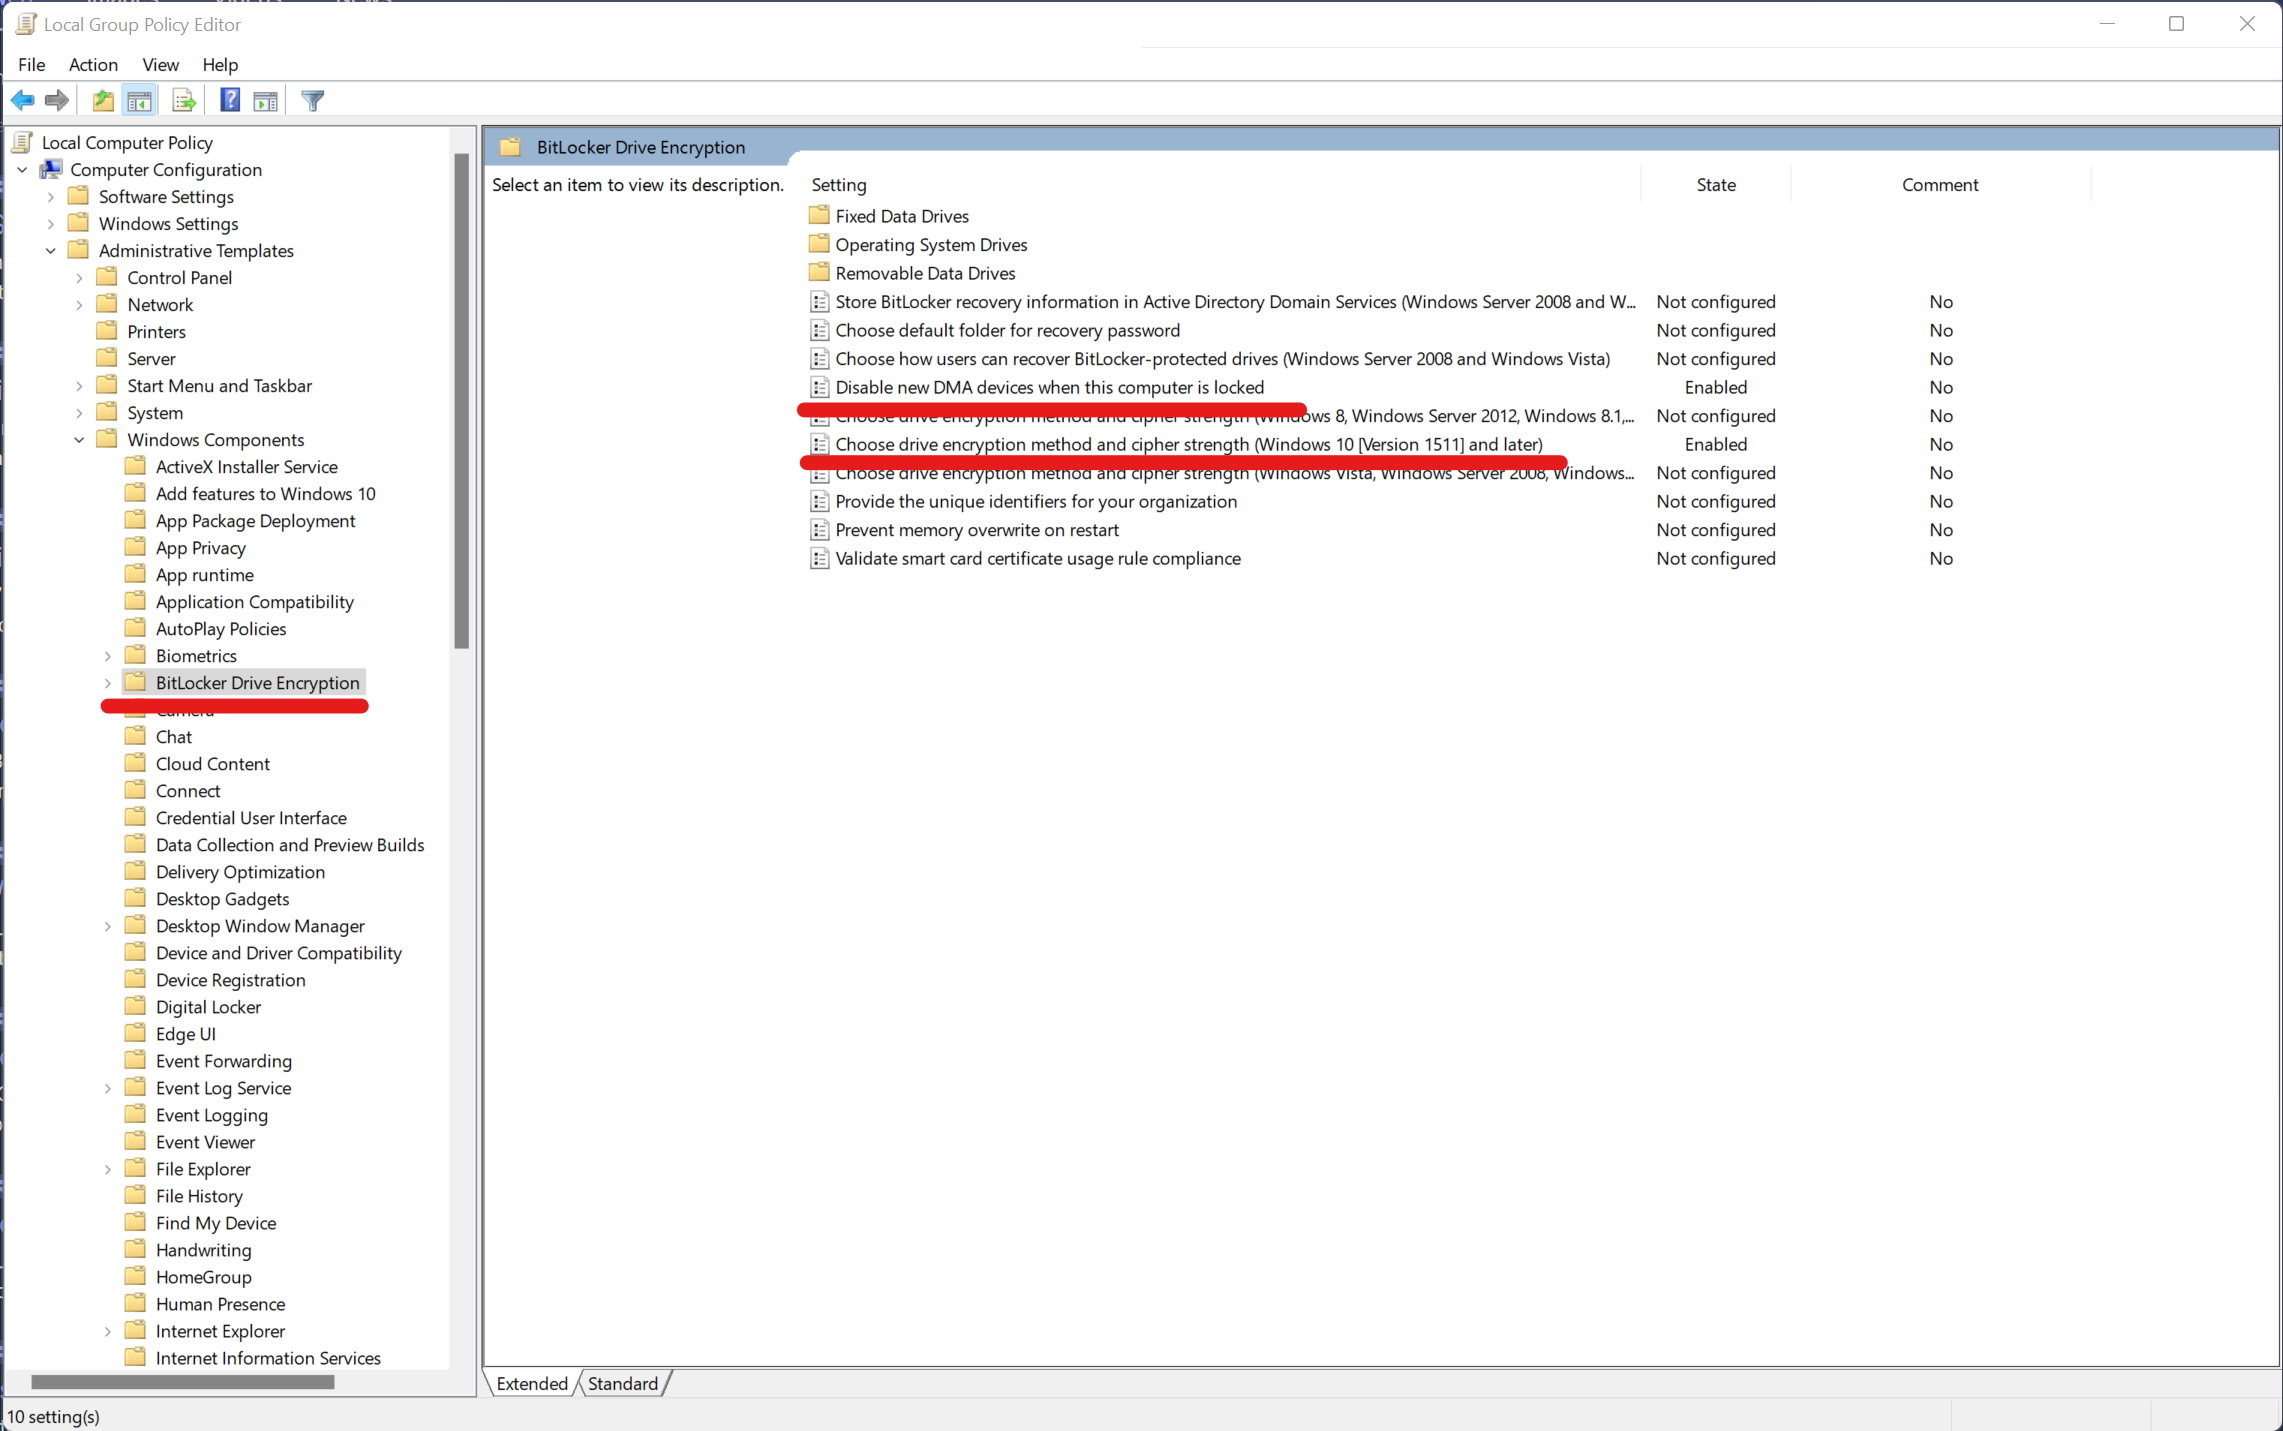
Task: Click the Filter funnel toolbar icon
Action: coord(313,100)
